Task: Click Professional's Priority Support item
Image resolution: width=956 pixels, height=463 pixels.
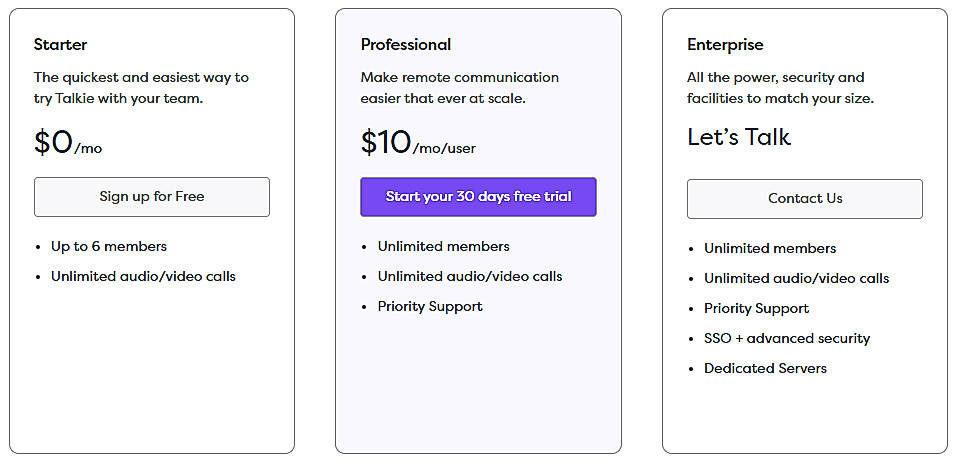Action: coord(430,306)
